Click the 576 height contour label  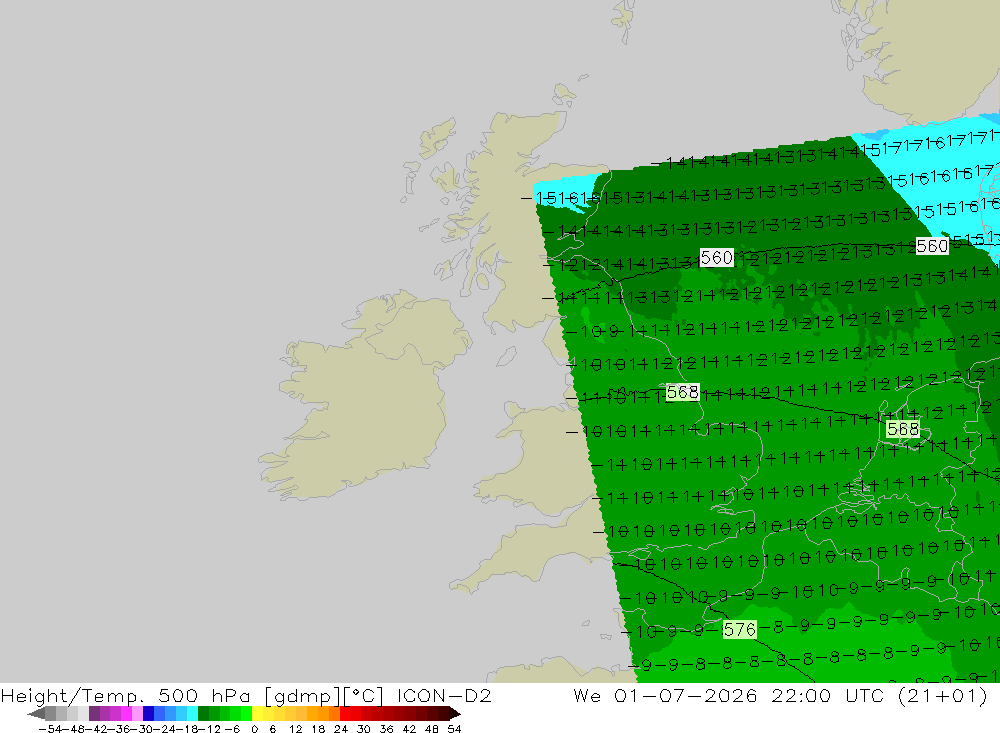pos(740,630)
